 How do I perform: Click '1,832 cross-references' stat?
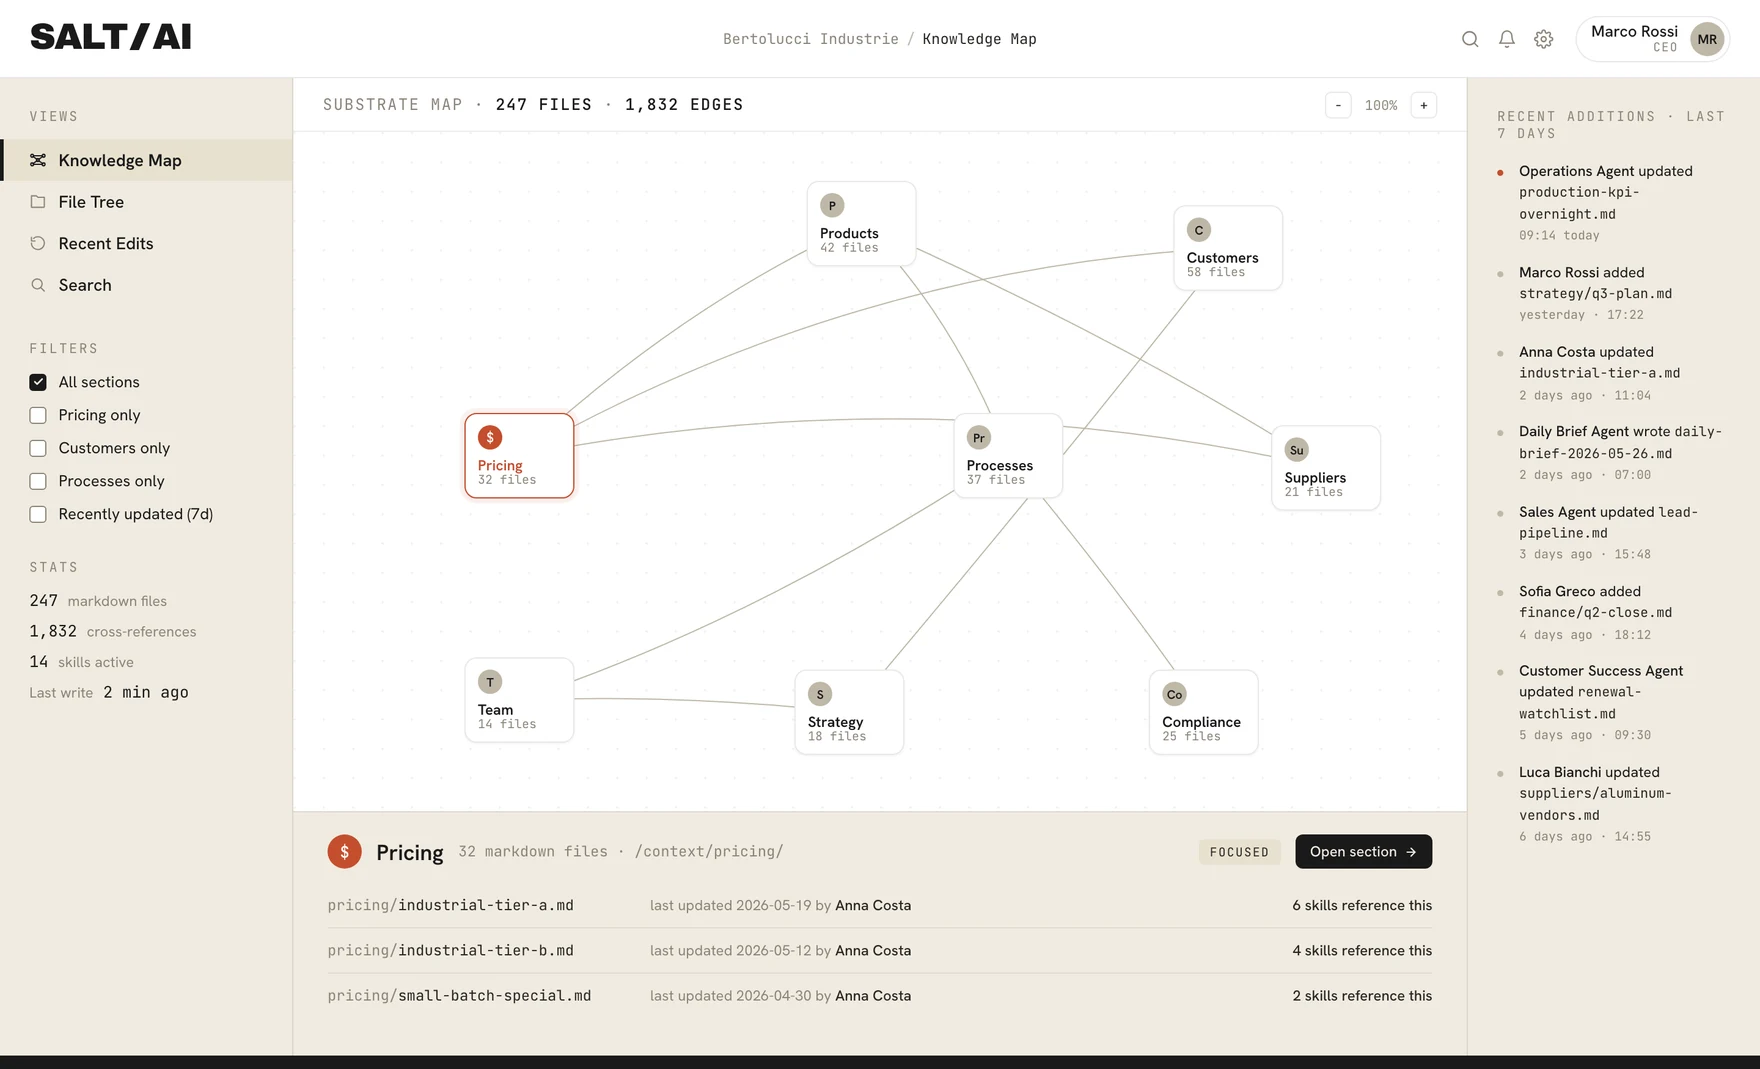[113, 631]
